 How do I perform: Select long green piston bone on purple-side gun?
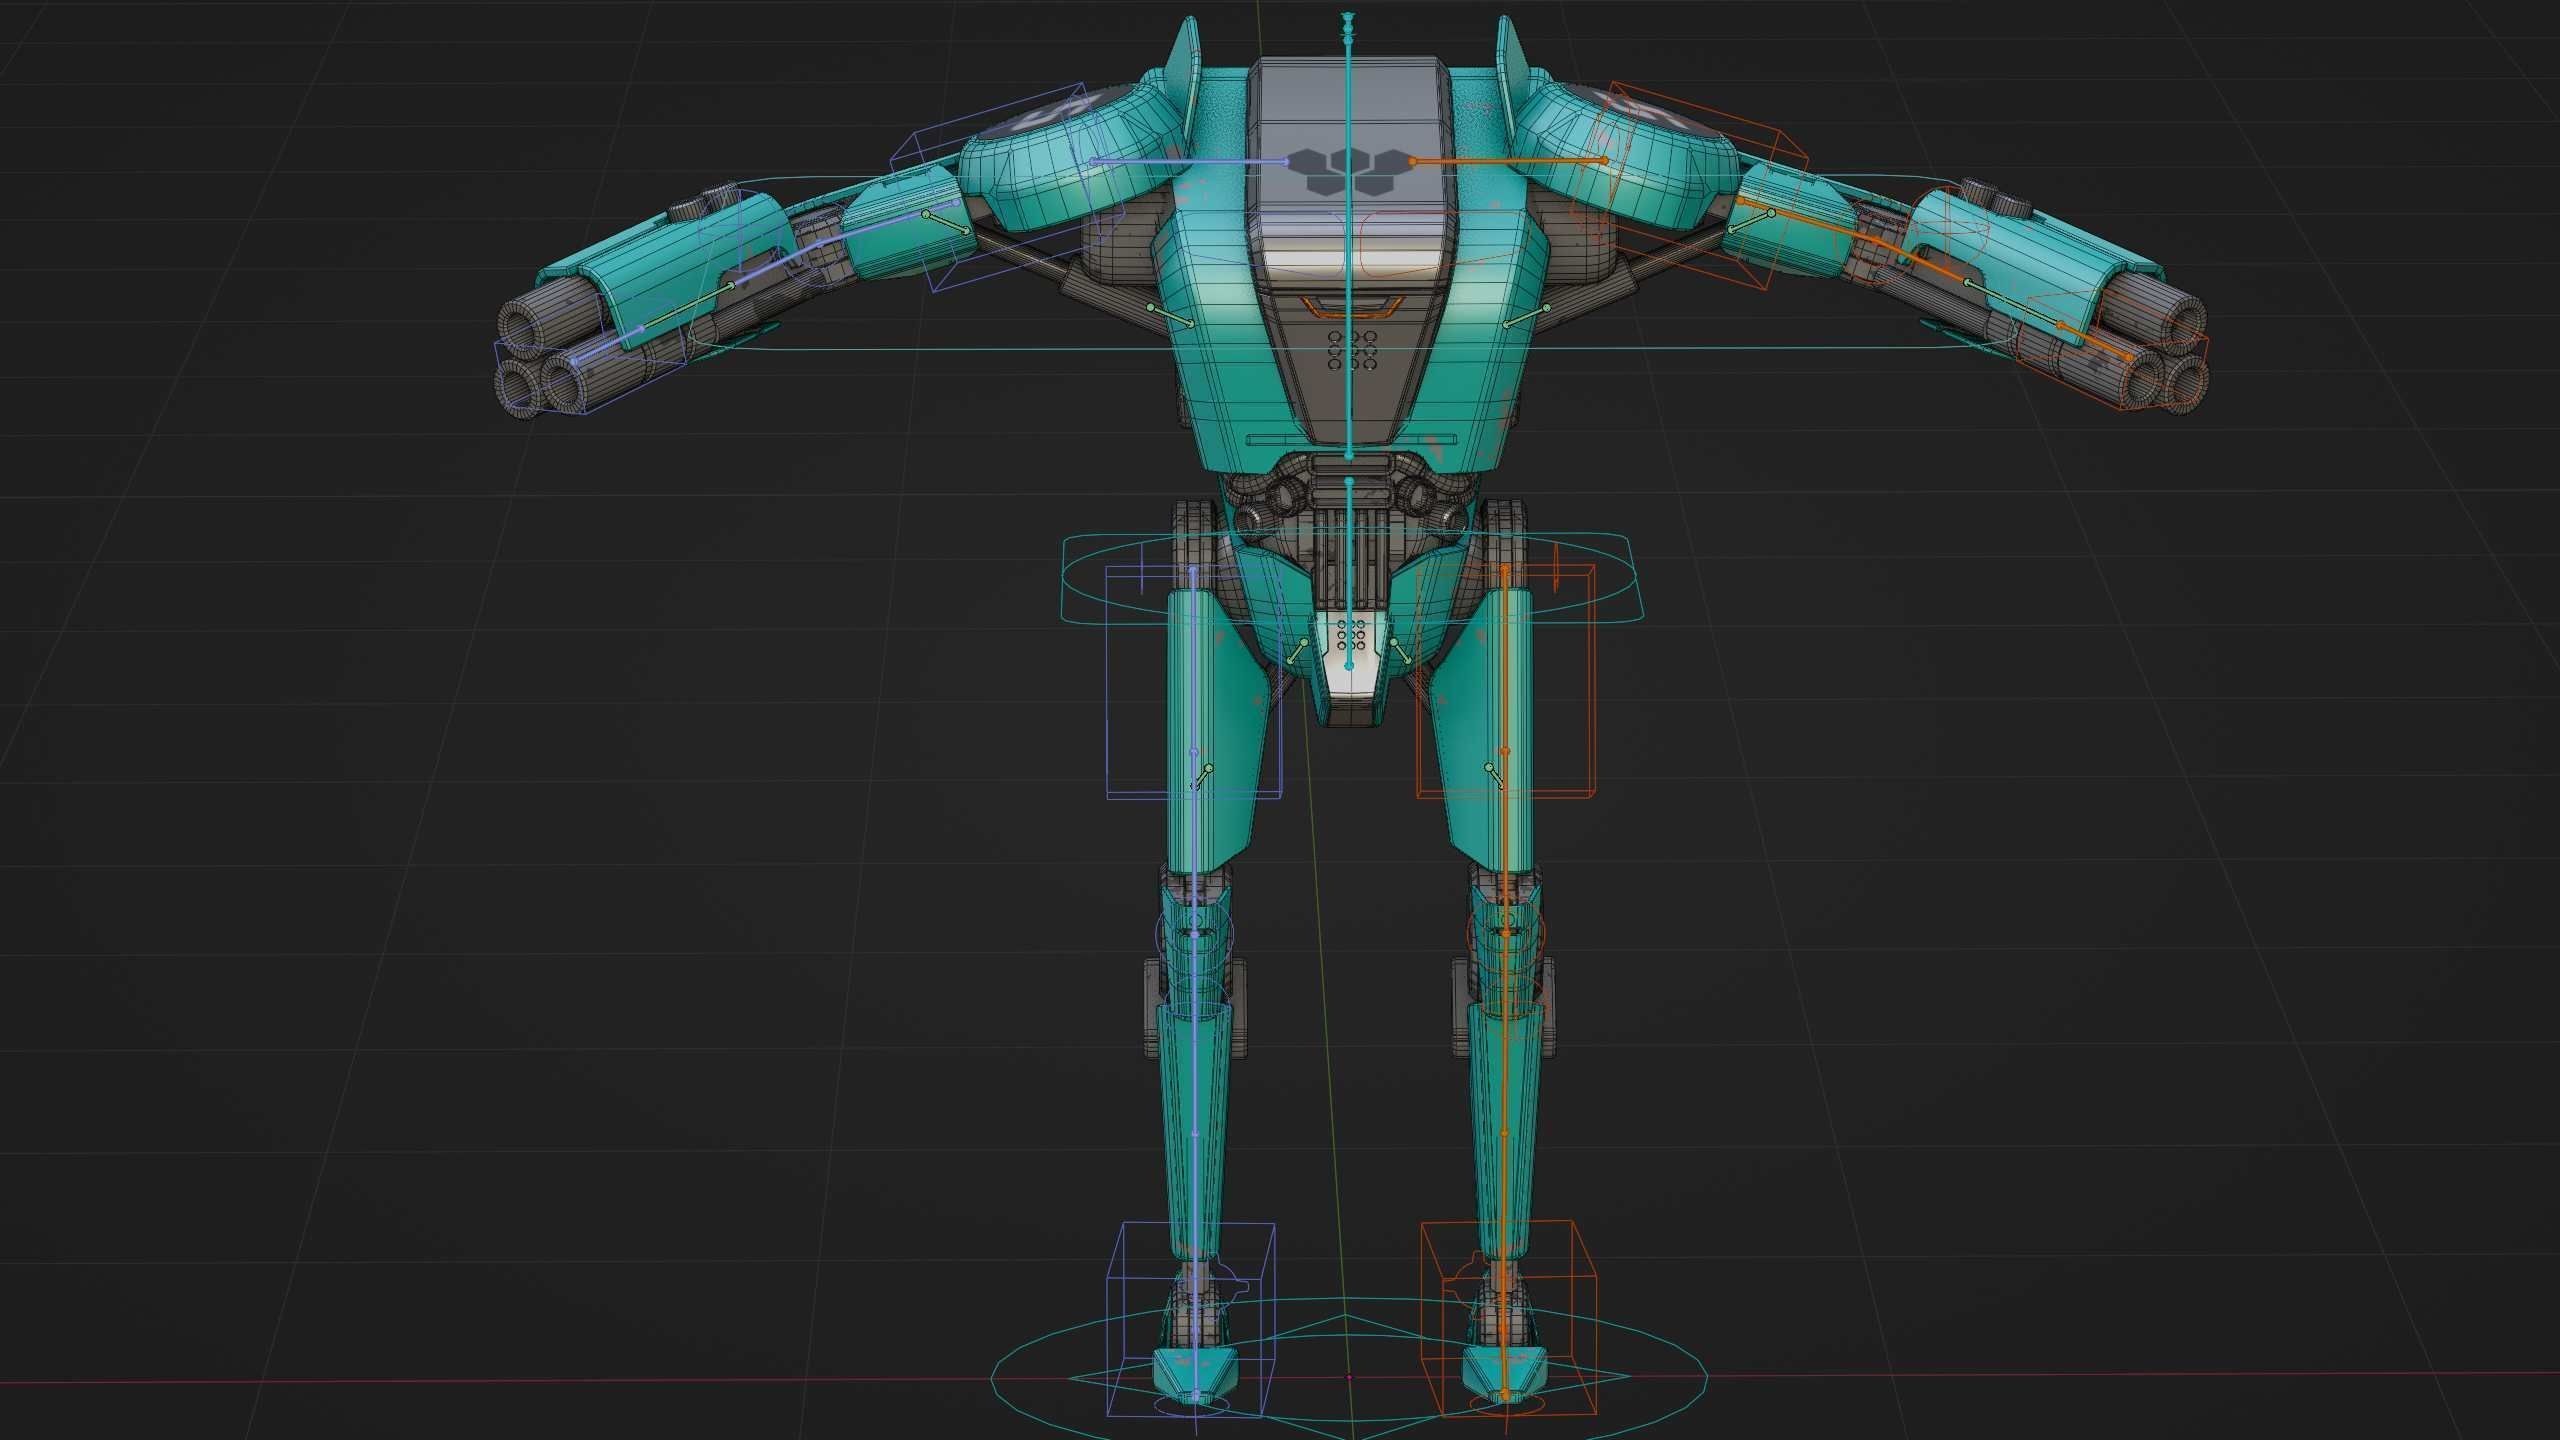point(685,308)
